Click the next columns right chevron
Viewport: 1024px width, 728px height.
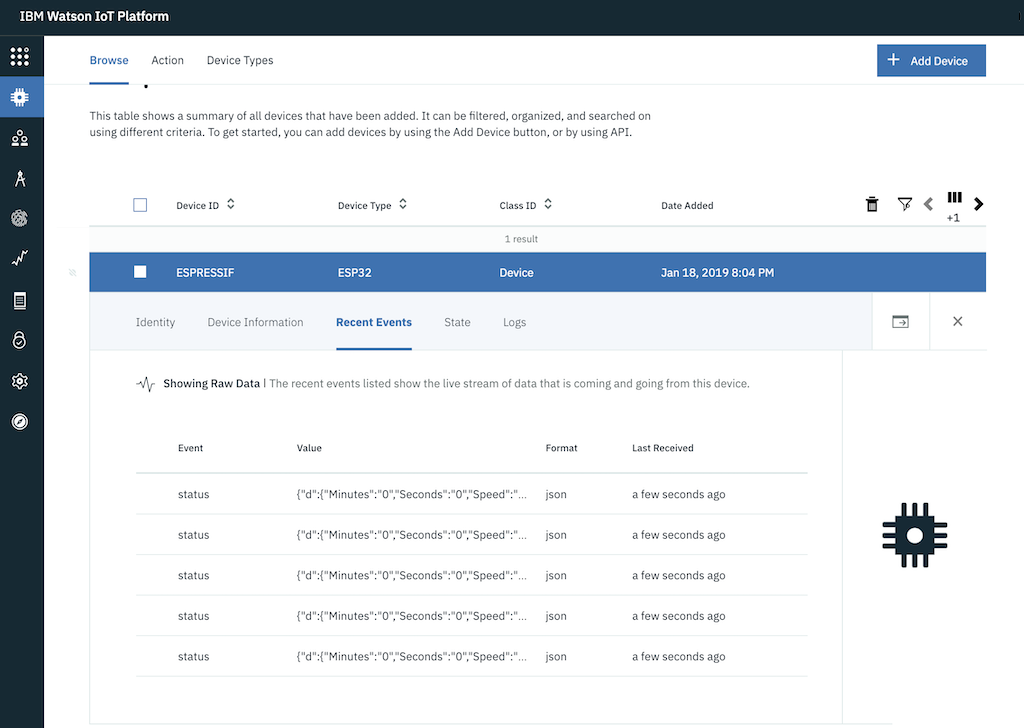point(978,204)
